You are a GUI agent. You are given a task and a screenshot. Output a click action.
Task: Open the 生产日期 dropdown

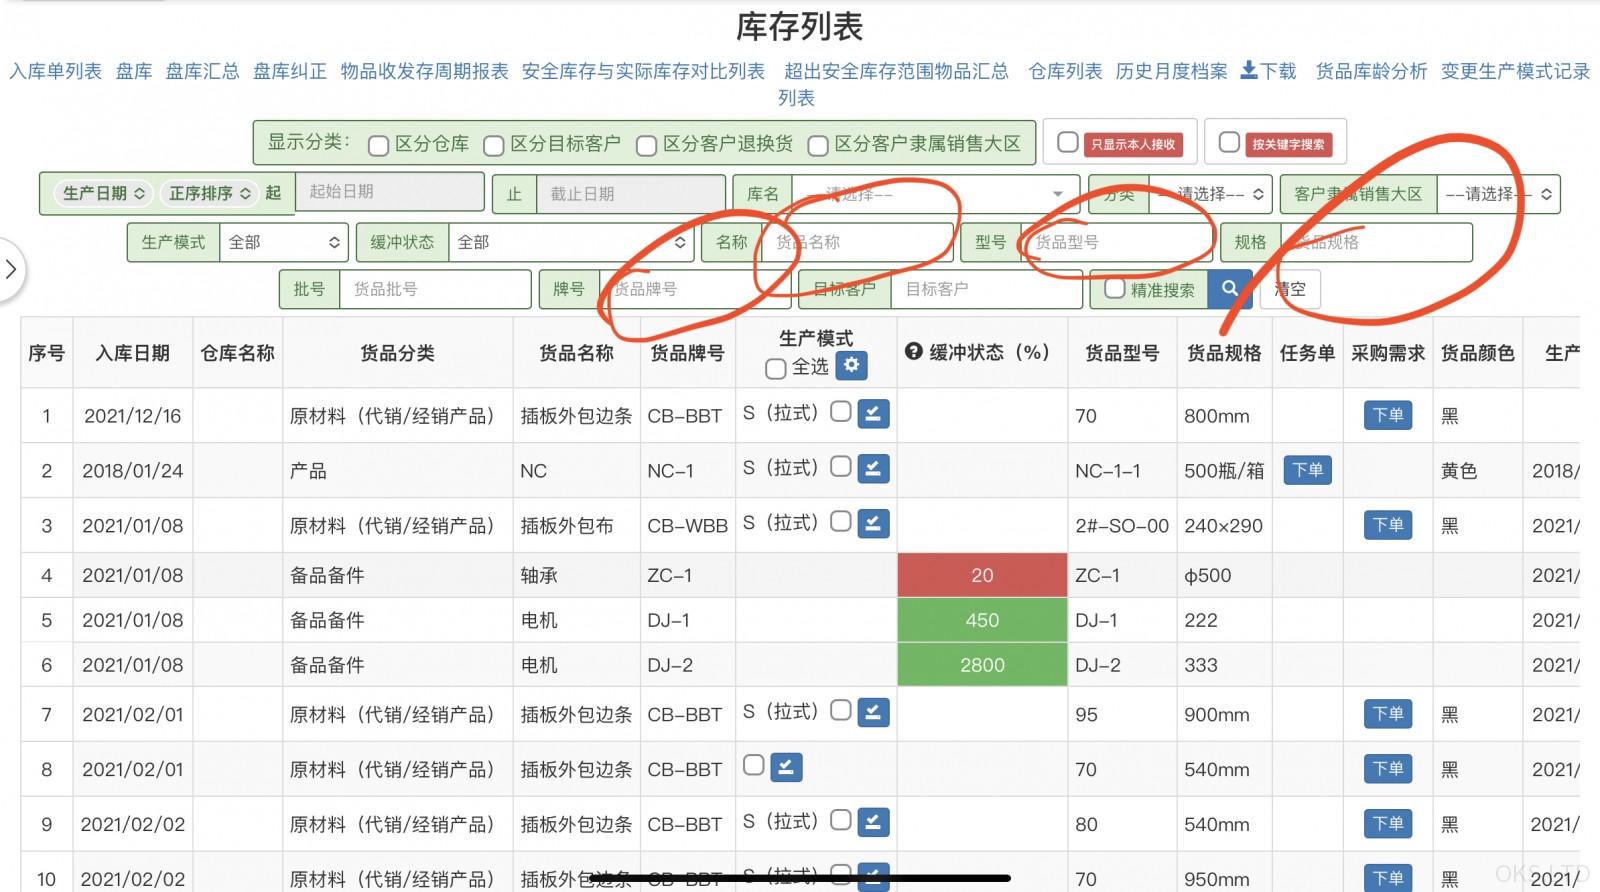click(103, 193)
